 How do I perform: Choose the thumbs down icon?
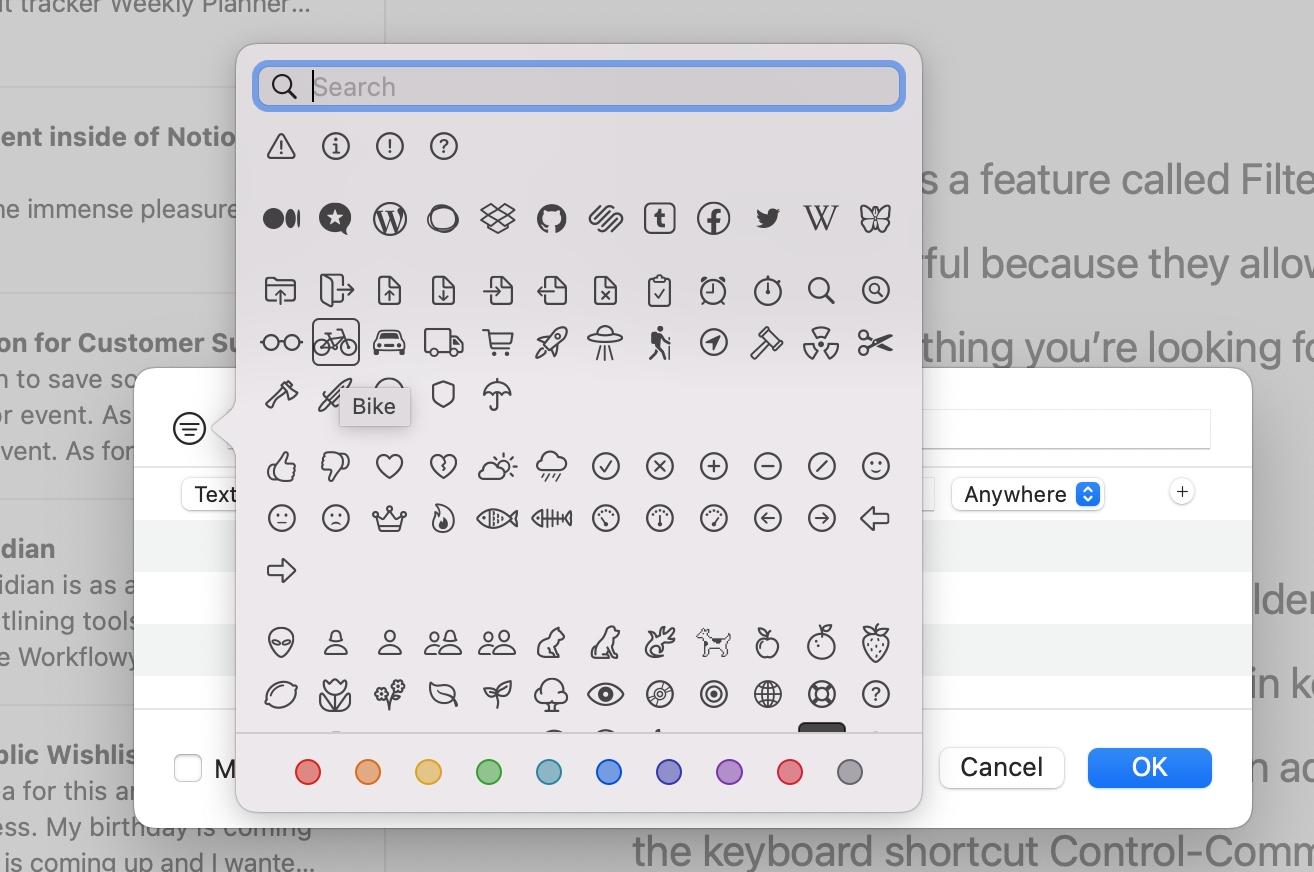pyautogui.click(x=336, y=466)
